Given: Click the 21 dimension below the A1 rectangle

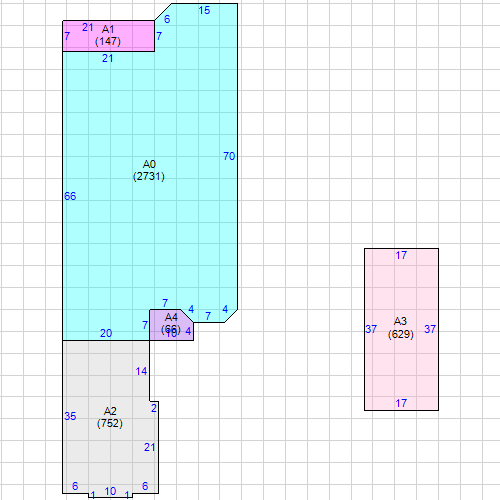Looking at the screenshot, I should pyautogui.click(x=108, y=58).
